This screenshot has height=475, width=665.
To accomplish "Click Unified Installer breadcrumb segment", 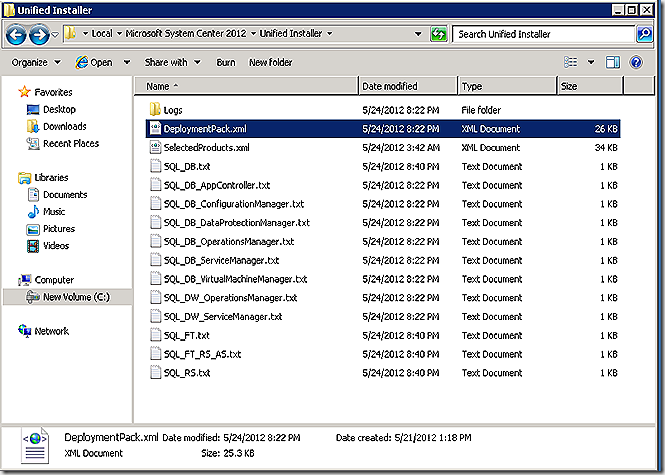I will pyautogui.click(x=291, y=34).
